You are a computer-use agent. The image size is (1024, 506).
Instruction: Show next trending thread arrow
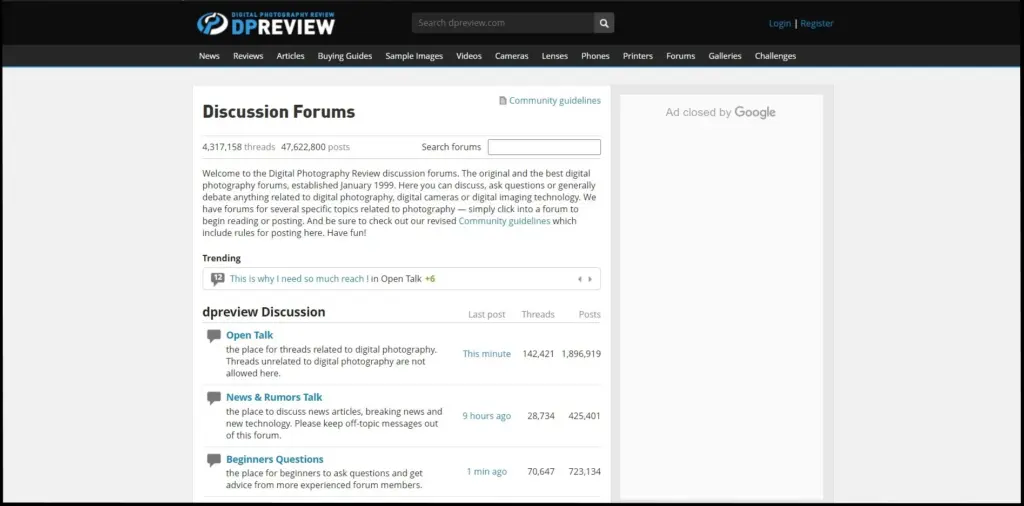[x=590, y=279]
